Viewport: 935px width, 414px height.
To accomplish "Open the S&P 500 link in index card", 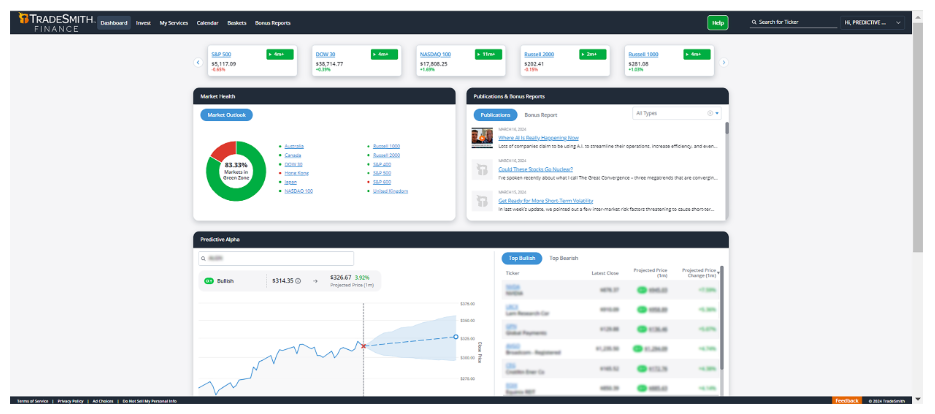I will point(221,54).
